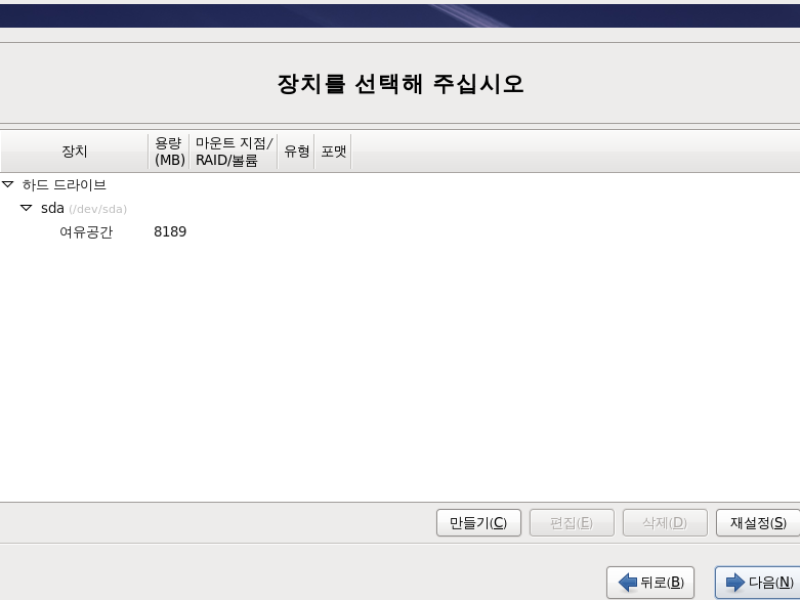The height and width of the screenshot is (600, 800).
Task: Click the 8189 capacity value
Action: coord(170,232)
